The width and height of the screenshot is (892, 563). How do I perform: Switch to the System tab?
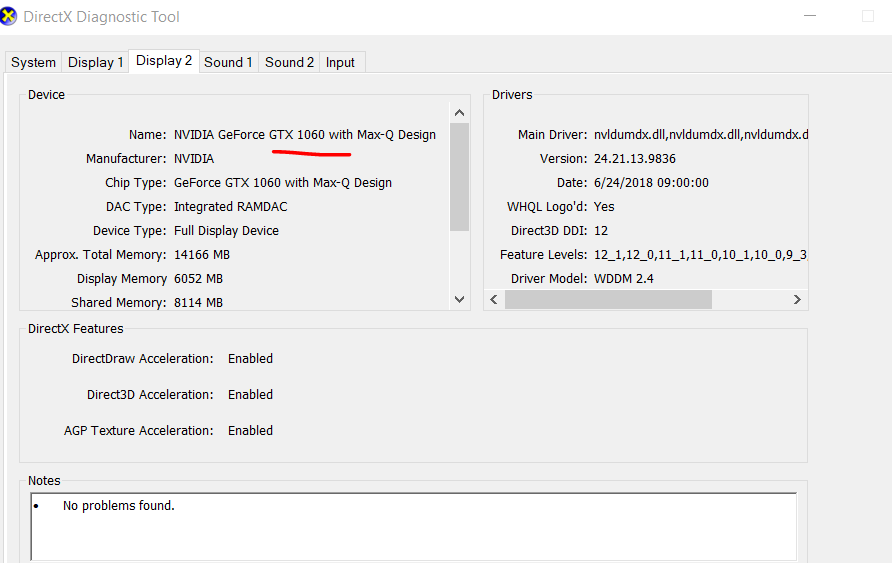[34, 63]
